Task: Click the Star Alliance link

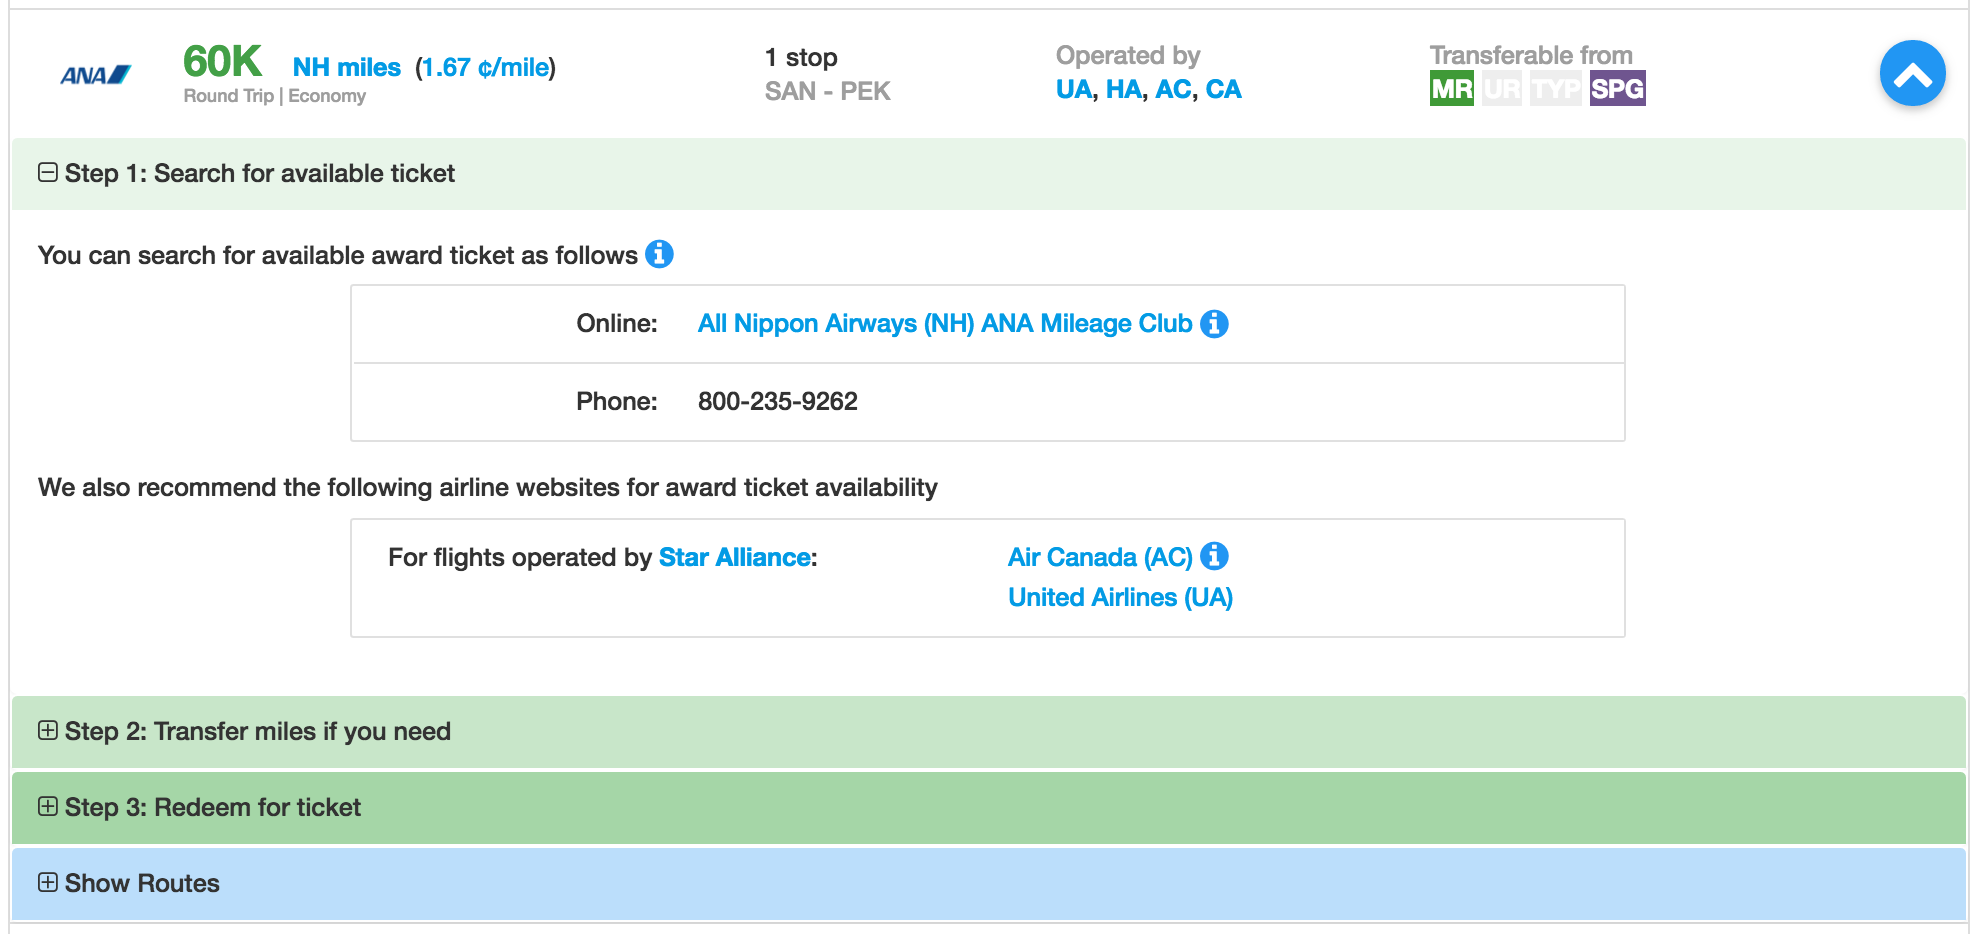Action: tap(734, 557)
